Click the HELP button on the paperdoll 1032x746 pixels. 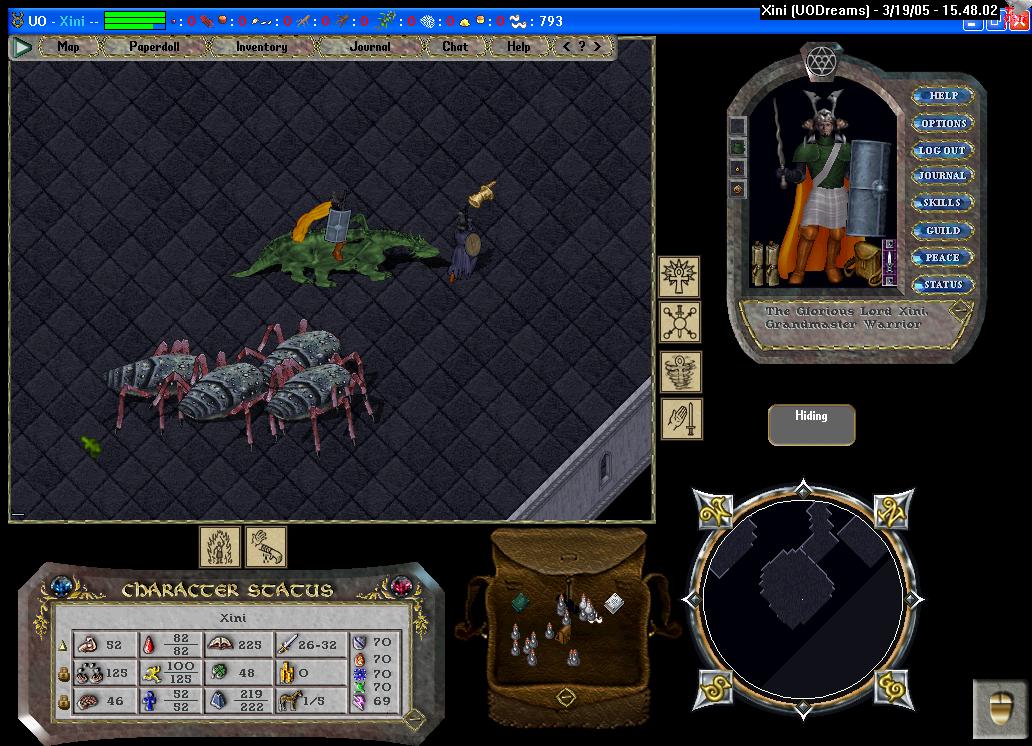point(943,95)
